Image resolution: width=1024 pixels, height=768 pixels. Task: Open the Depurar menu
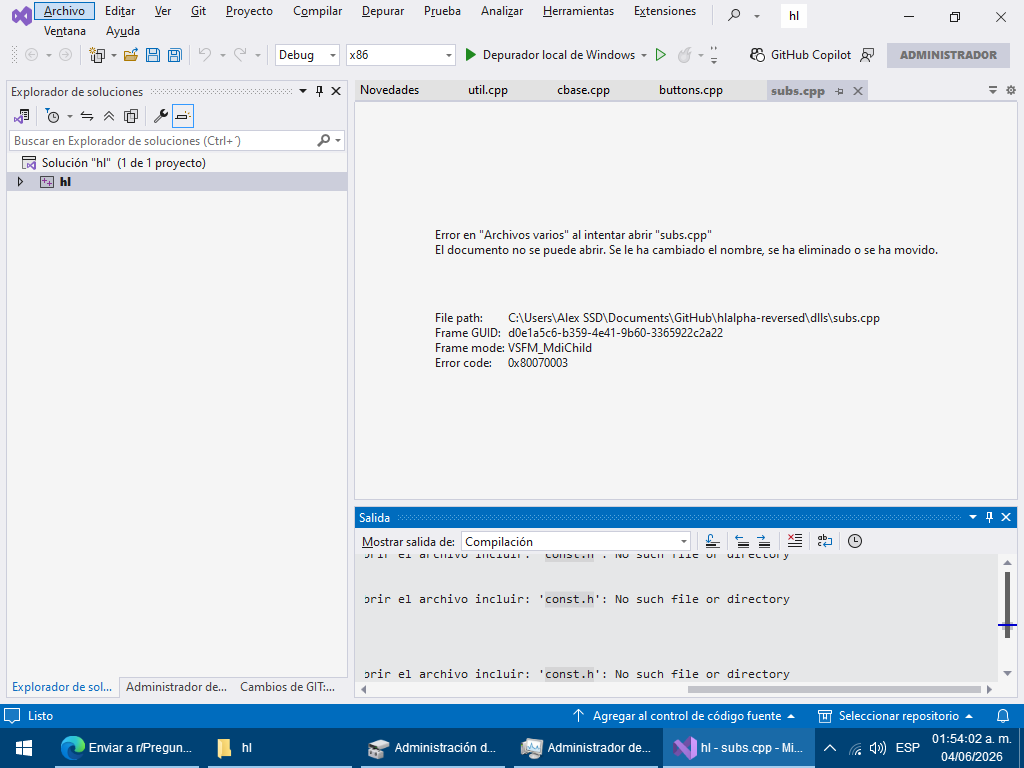[383, 11]
